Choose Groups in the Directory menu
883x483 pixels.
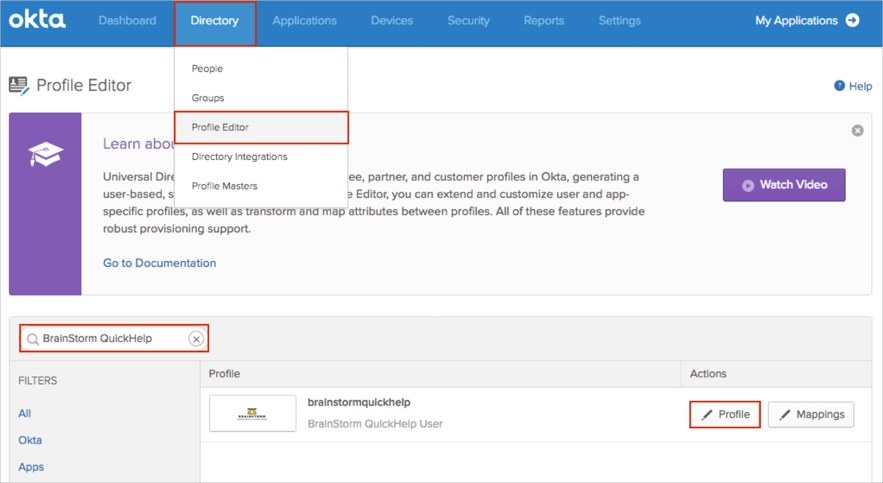tap(208, 98)
